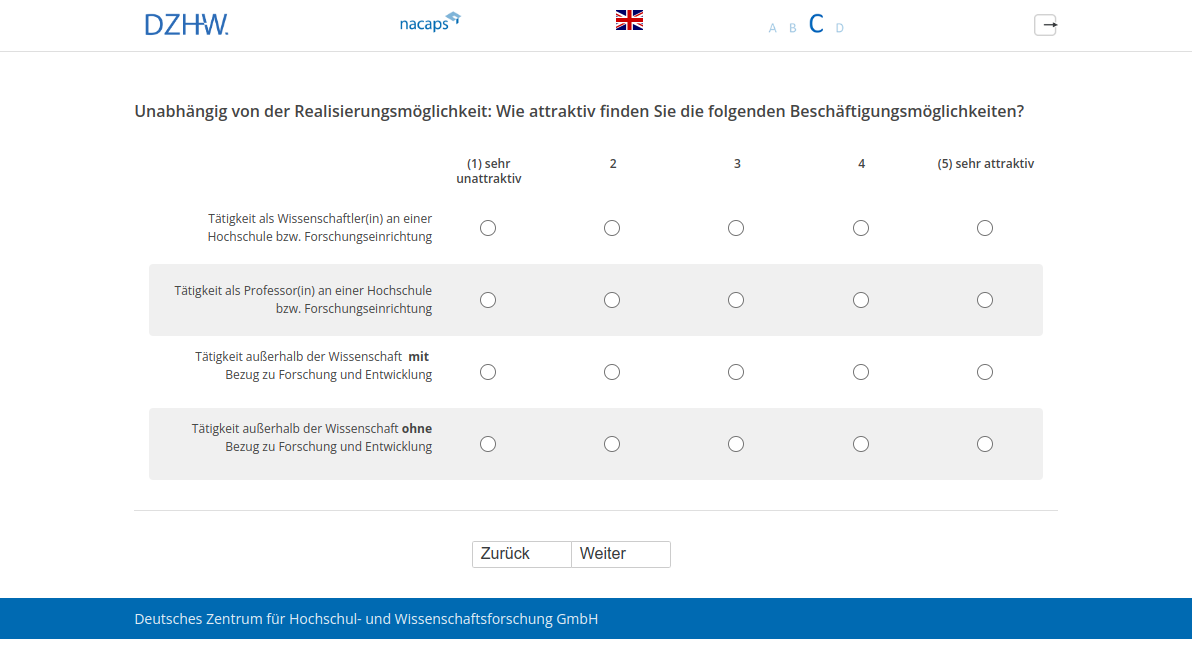Choose largest font size D
This screenshot has height=648, width=1192.
[x=840, y=28]
